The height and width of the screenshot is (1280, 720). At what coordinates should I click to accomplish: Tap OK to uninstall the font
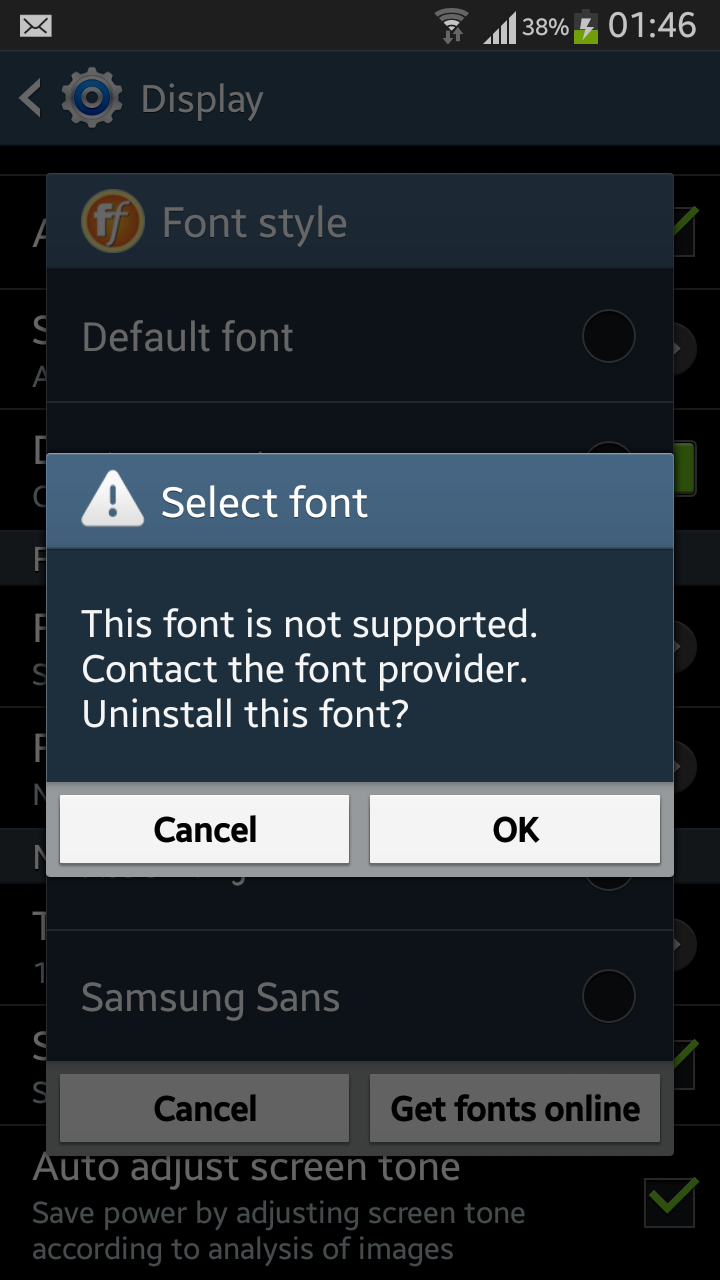(x=515, y=829)
